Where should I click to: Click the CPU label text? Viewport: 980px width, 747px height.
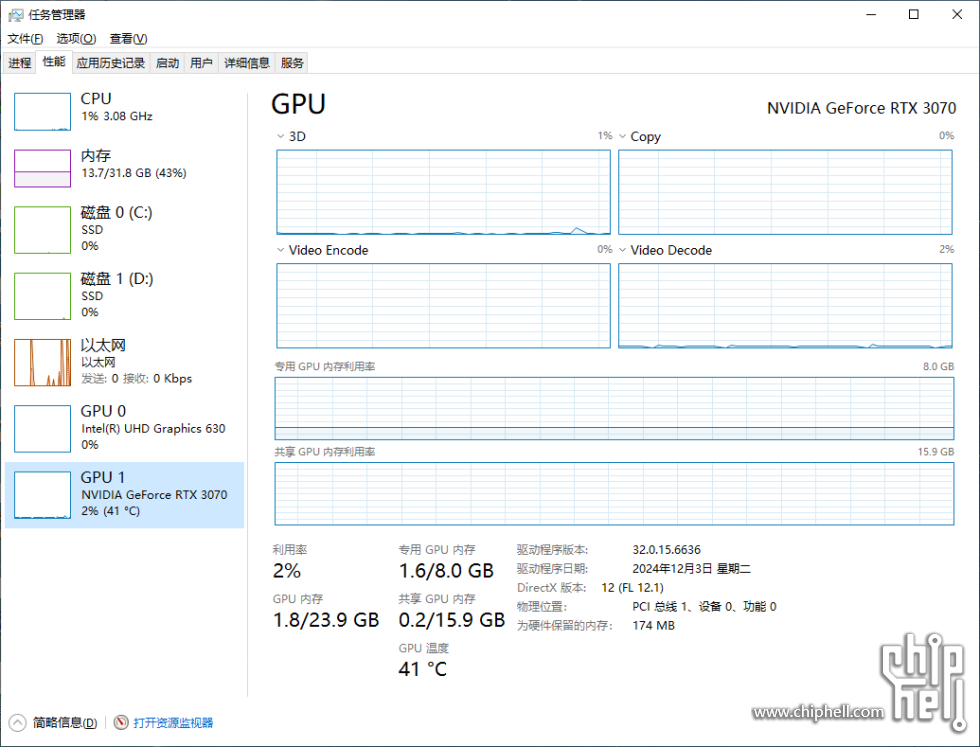(x=96, y=99)
